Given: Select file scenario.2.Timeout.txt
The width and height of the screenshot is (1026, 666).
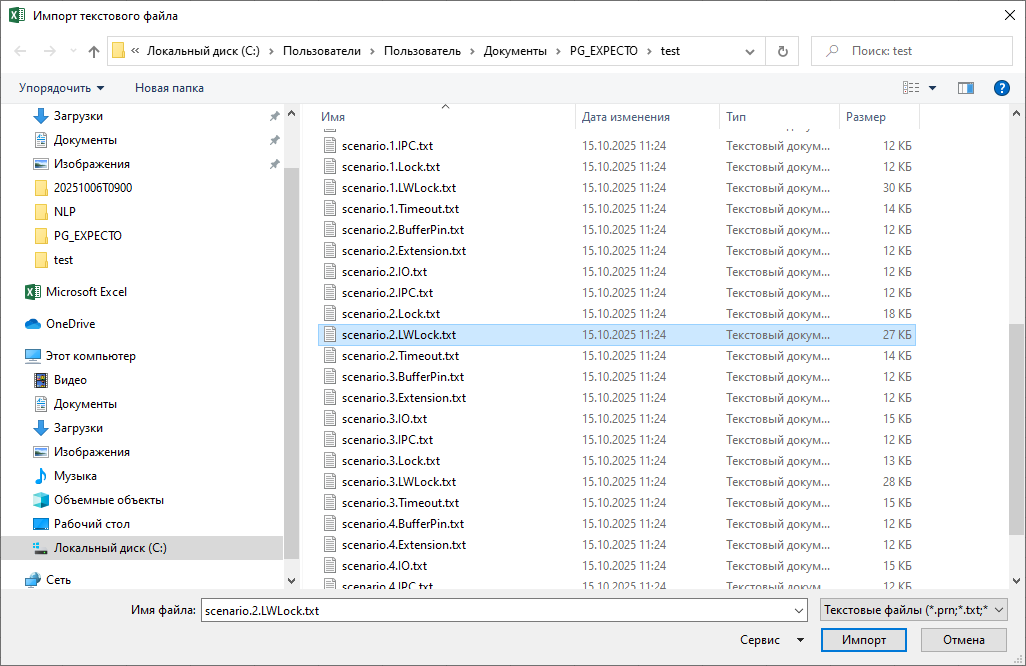Looking at the screenshot, I should click(x=616, y=356).
